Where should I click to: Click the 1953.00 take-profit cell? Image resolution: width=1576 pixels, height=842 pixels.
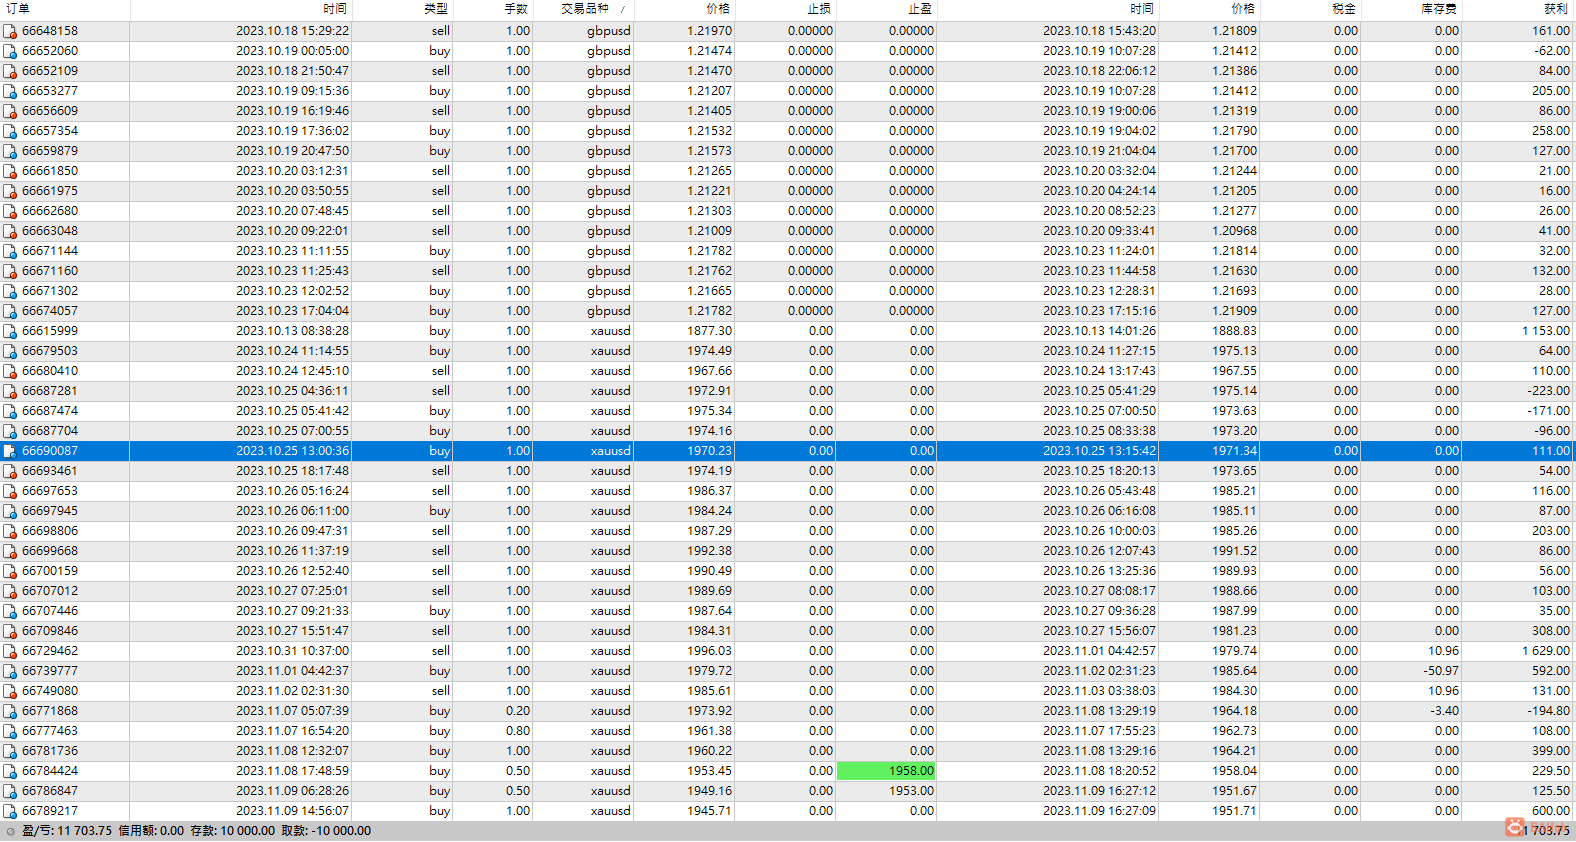[x=911, y=791]
